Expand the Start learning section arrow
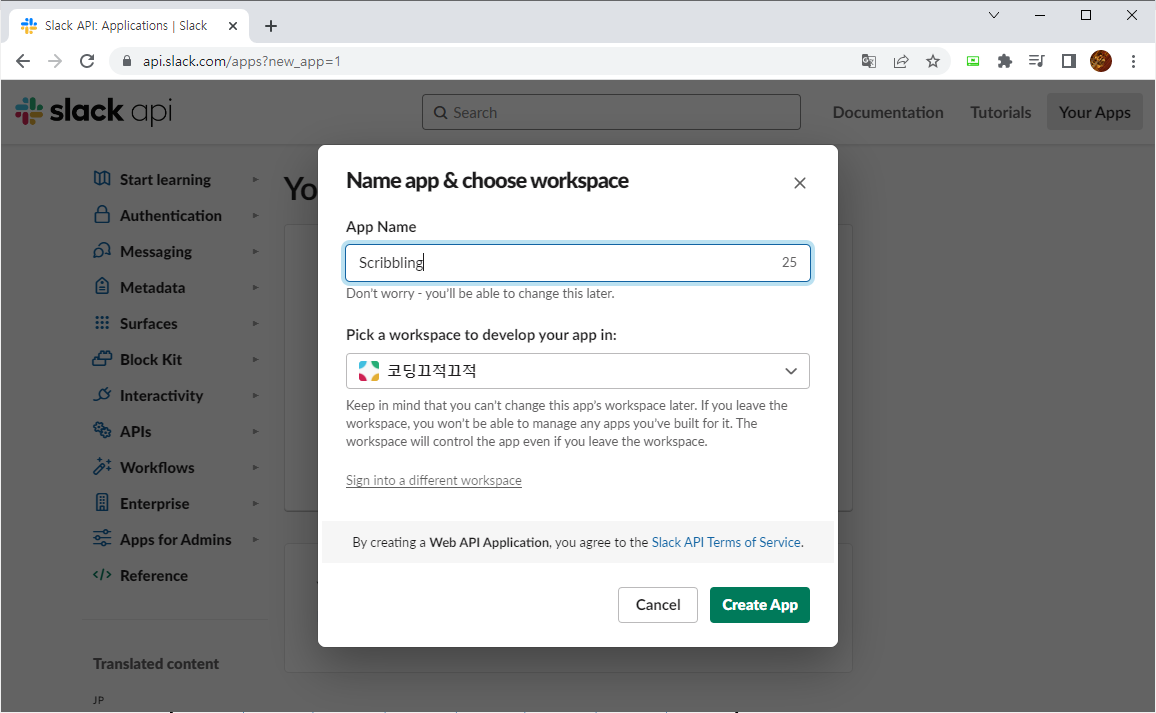 [x=256, y=179]
